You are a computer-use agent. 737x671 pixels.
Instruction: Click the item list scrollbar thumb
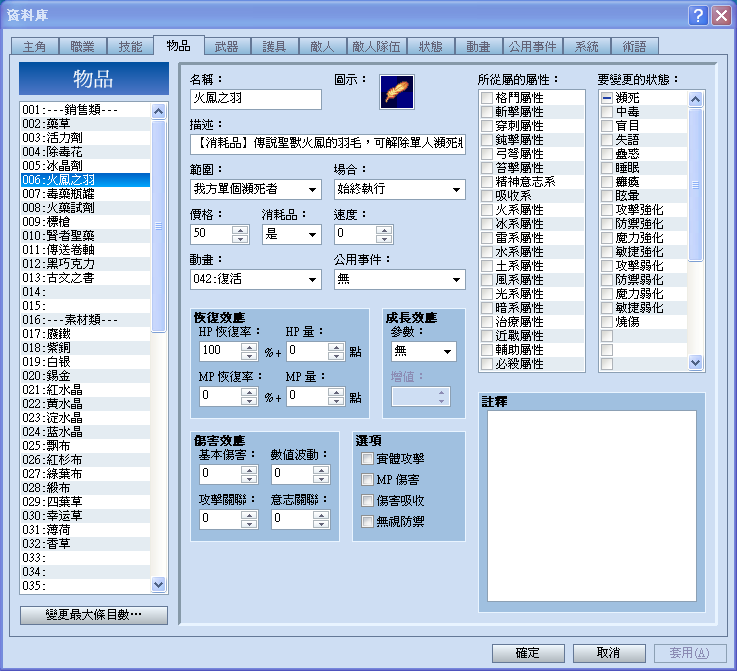tap(158, 226)
